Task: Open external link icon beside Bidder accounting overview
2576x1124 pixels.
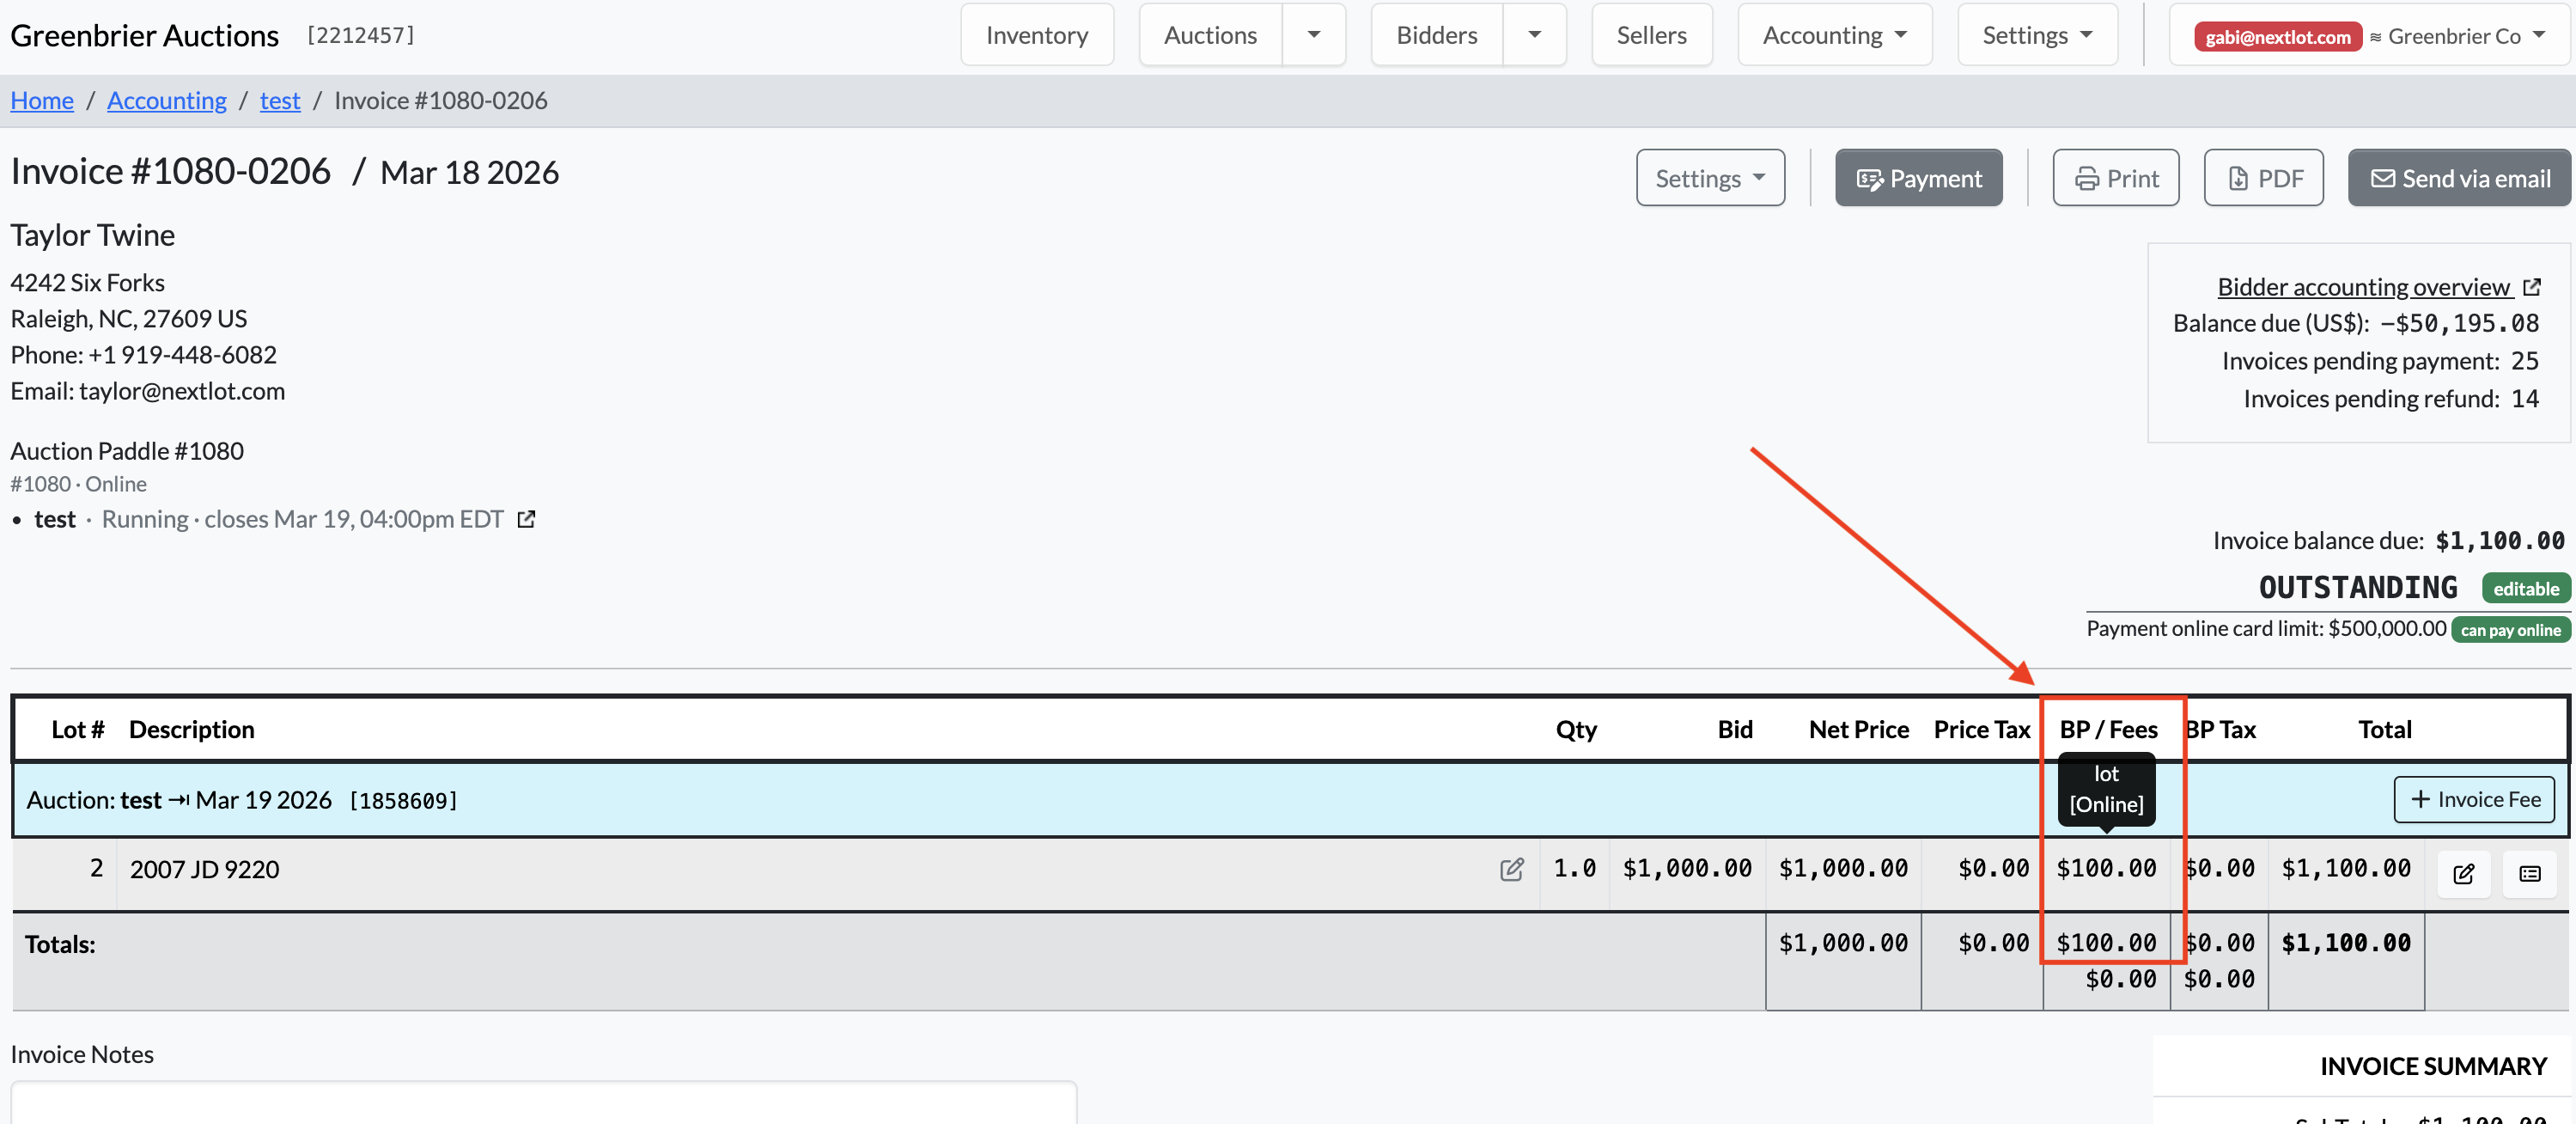Action: pos(2531,287)
